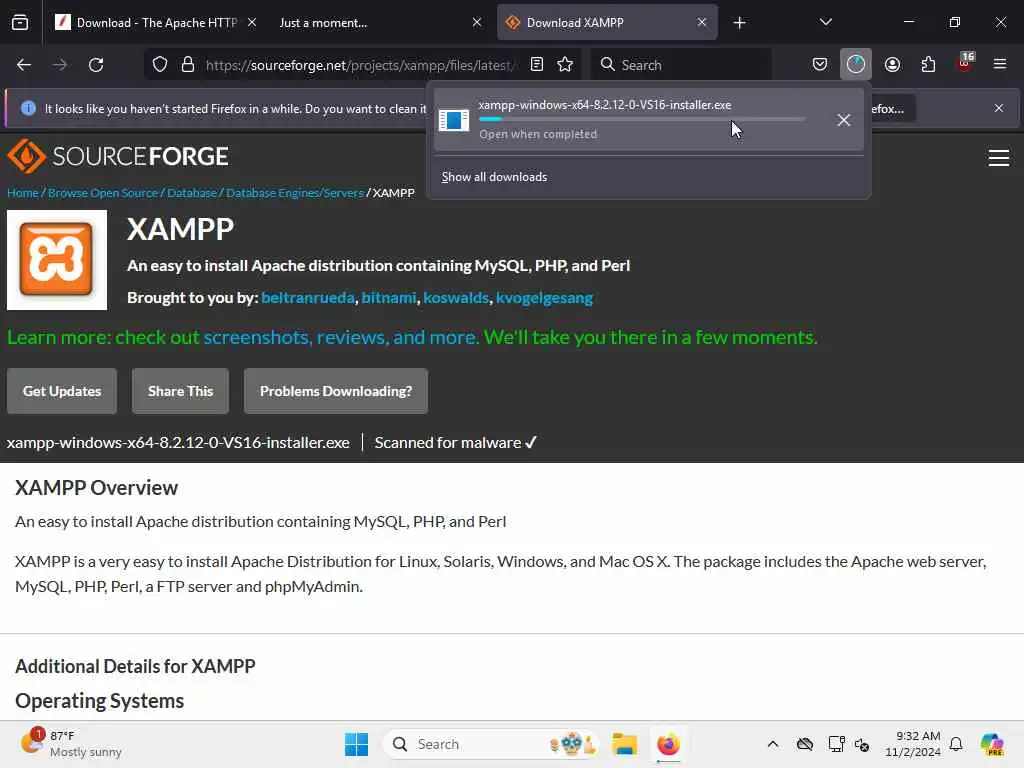Visit beltranrueda profile link

point(308,298)
